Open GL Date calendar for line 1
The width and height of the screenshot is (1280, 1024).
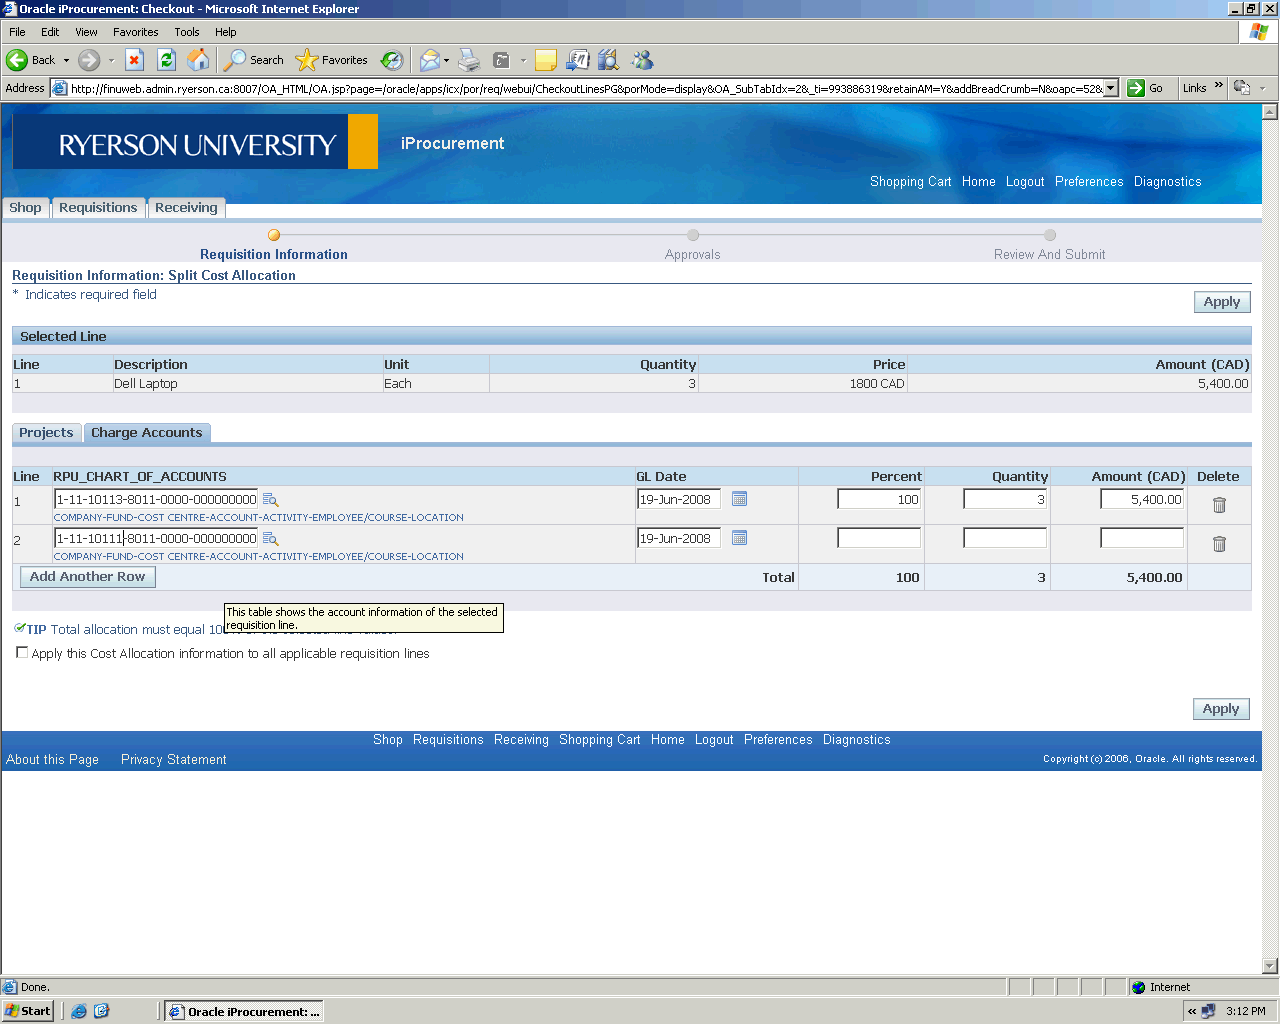pyautogui.click(x=739, y=499)
